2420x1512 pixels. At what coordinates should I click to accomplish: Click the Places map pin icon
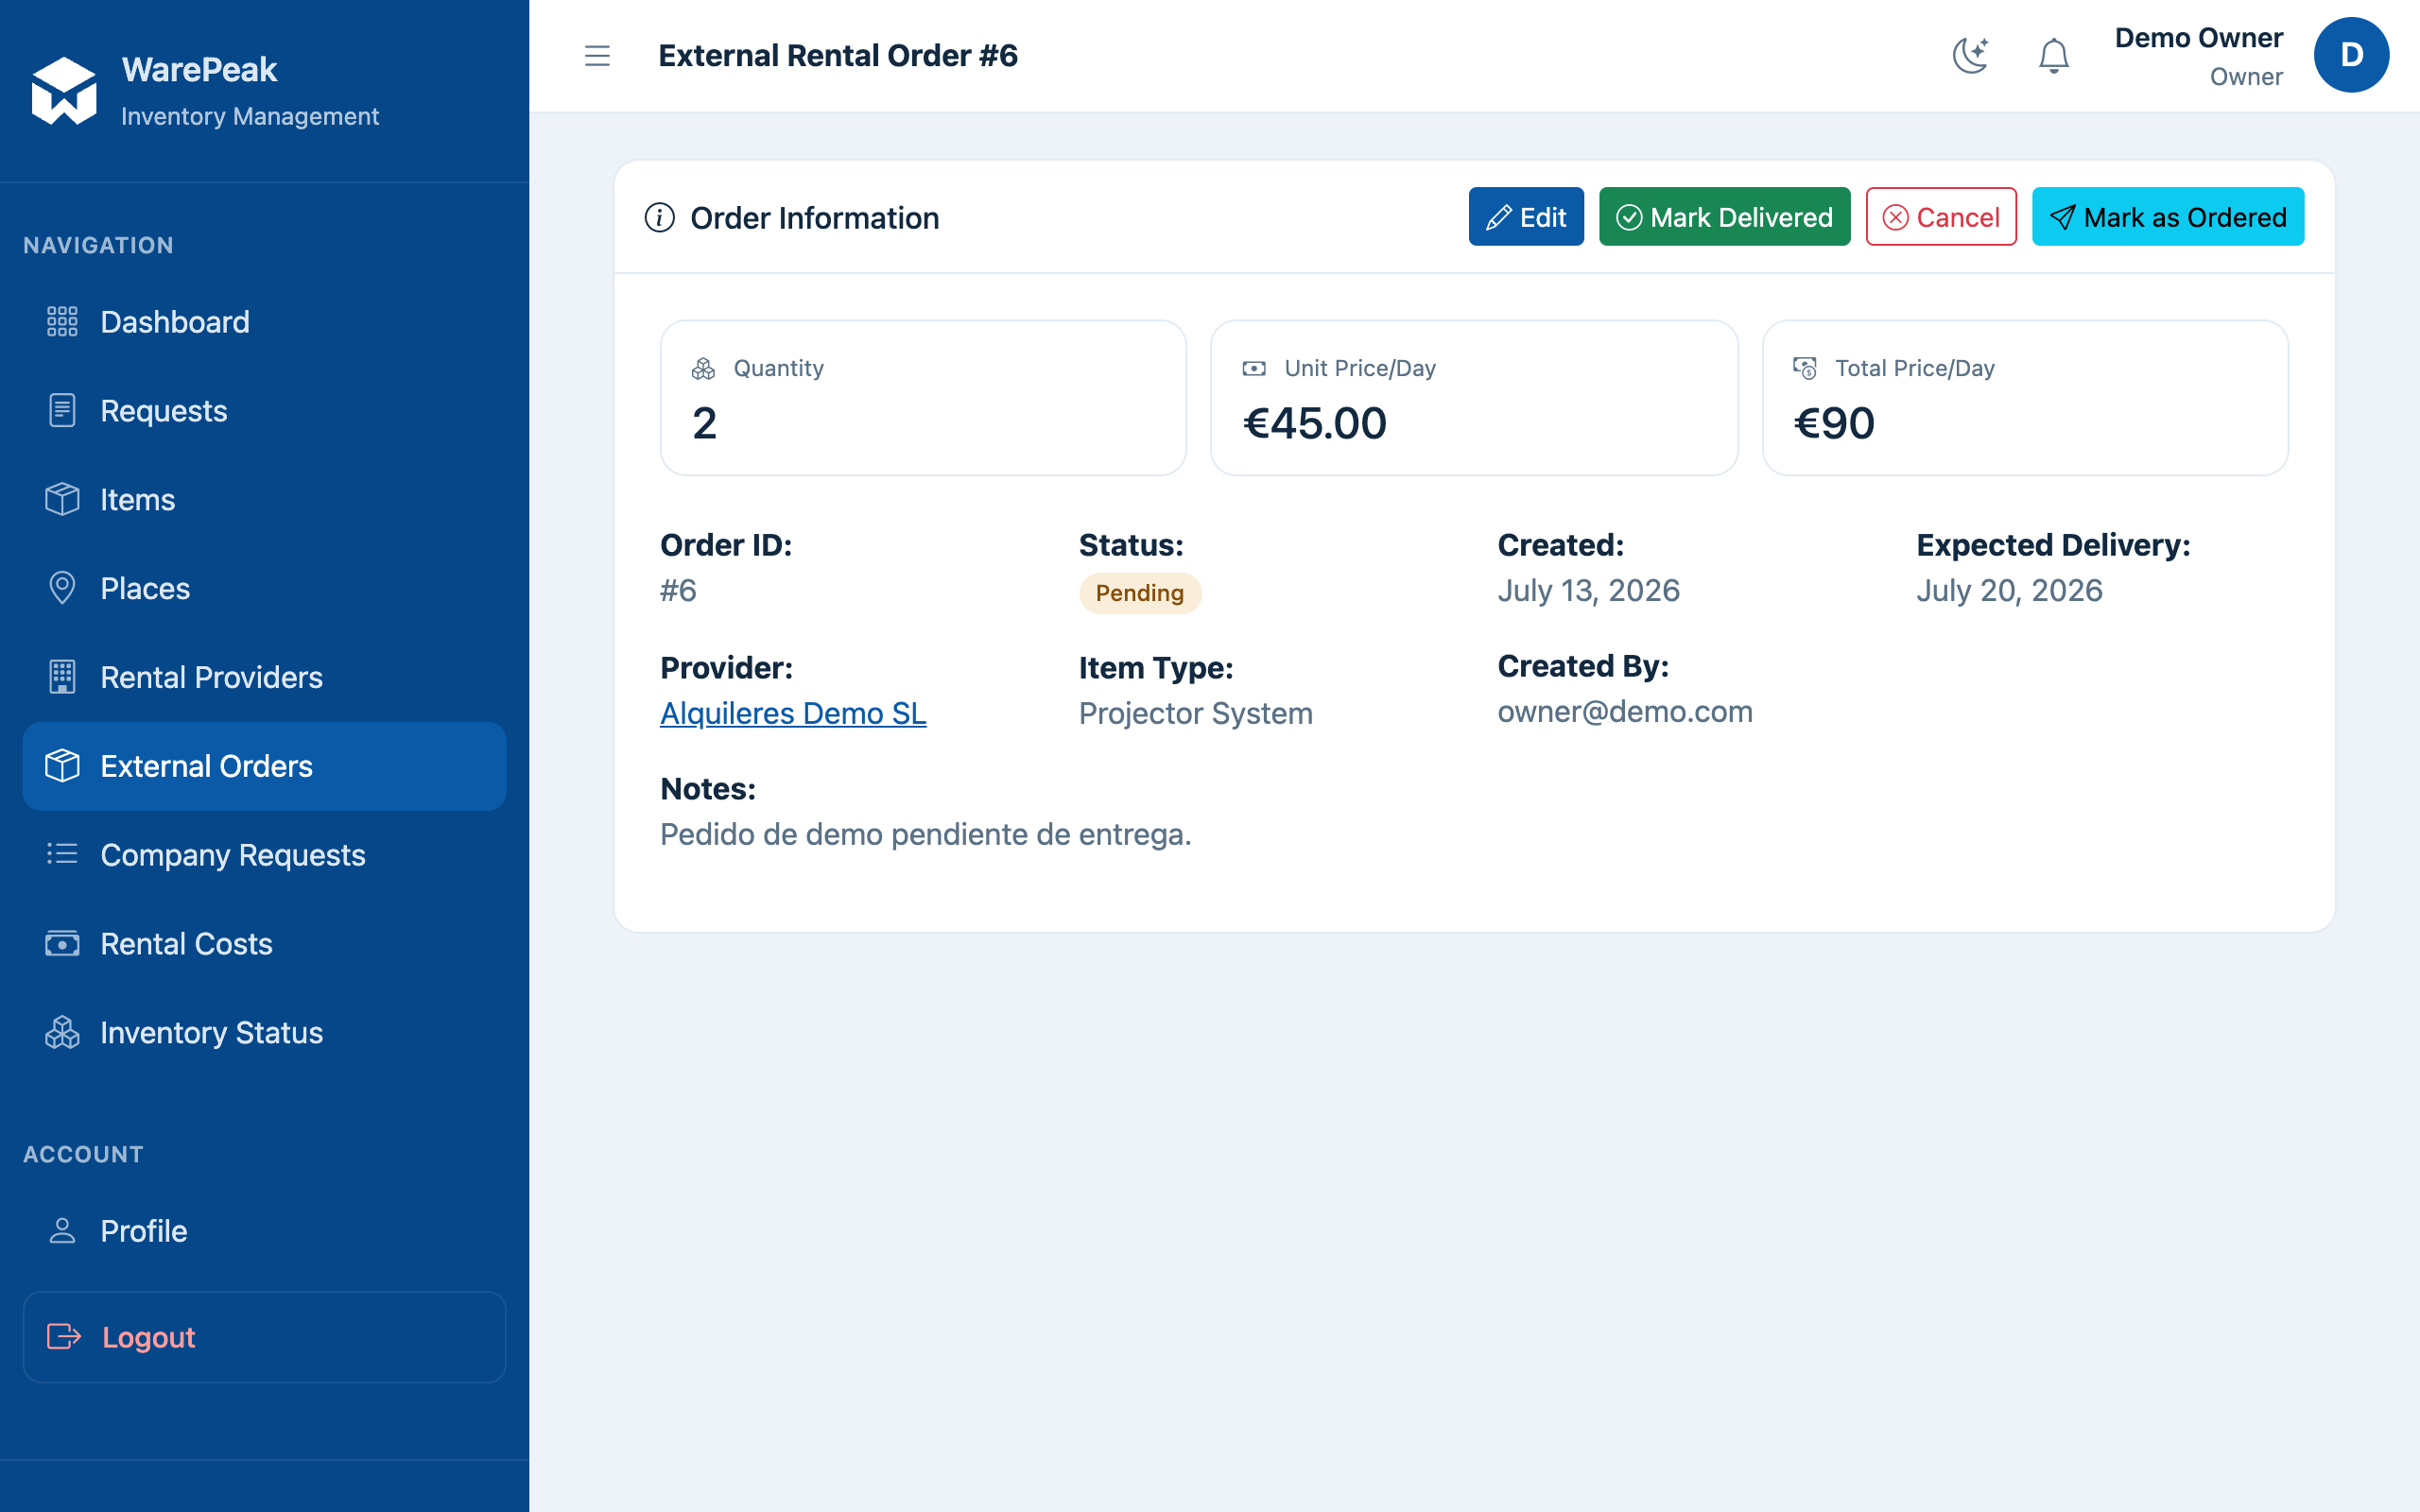click(x=62, y=589)
